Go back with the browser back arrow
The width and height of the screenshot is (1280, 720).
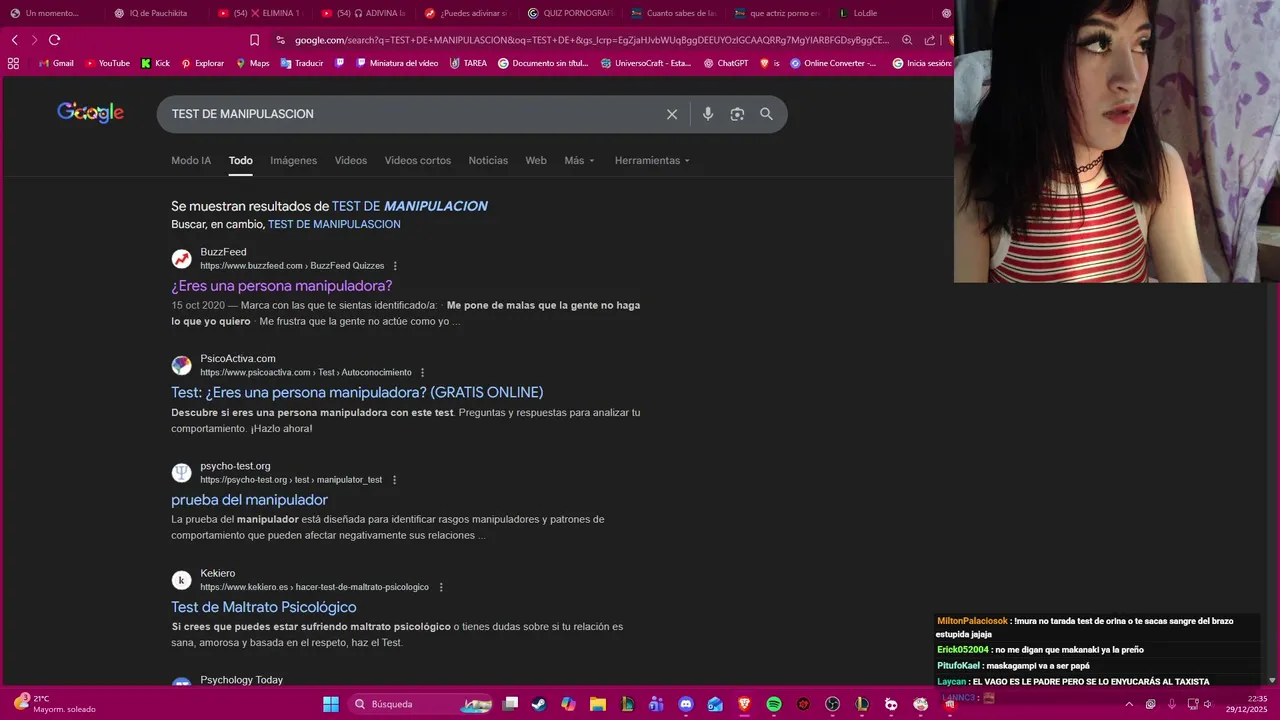(x=15, y=40)
